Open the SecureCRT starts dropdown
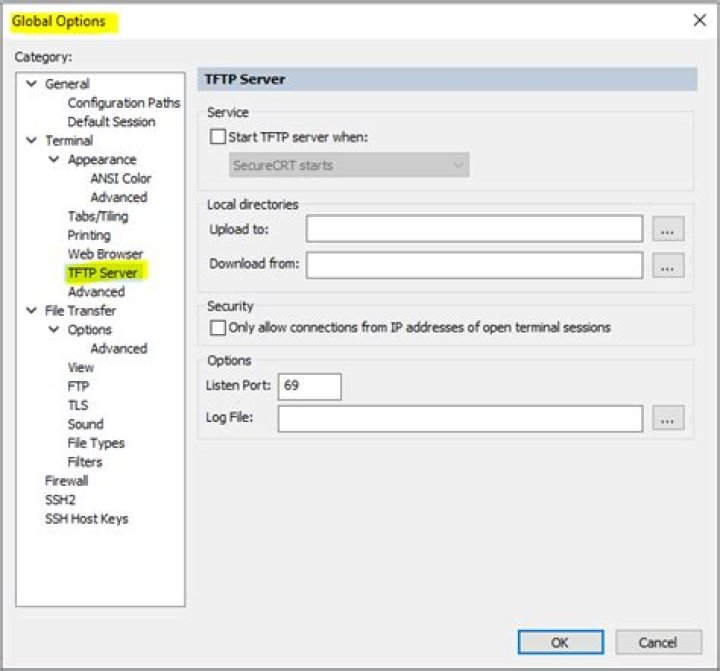This screenshot has height=671, width=720. [x=349, y=165]
